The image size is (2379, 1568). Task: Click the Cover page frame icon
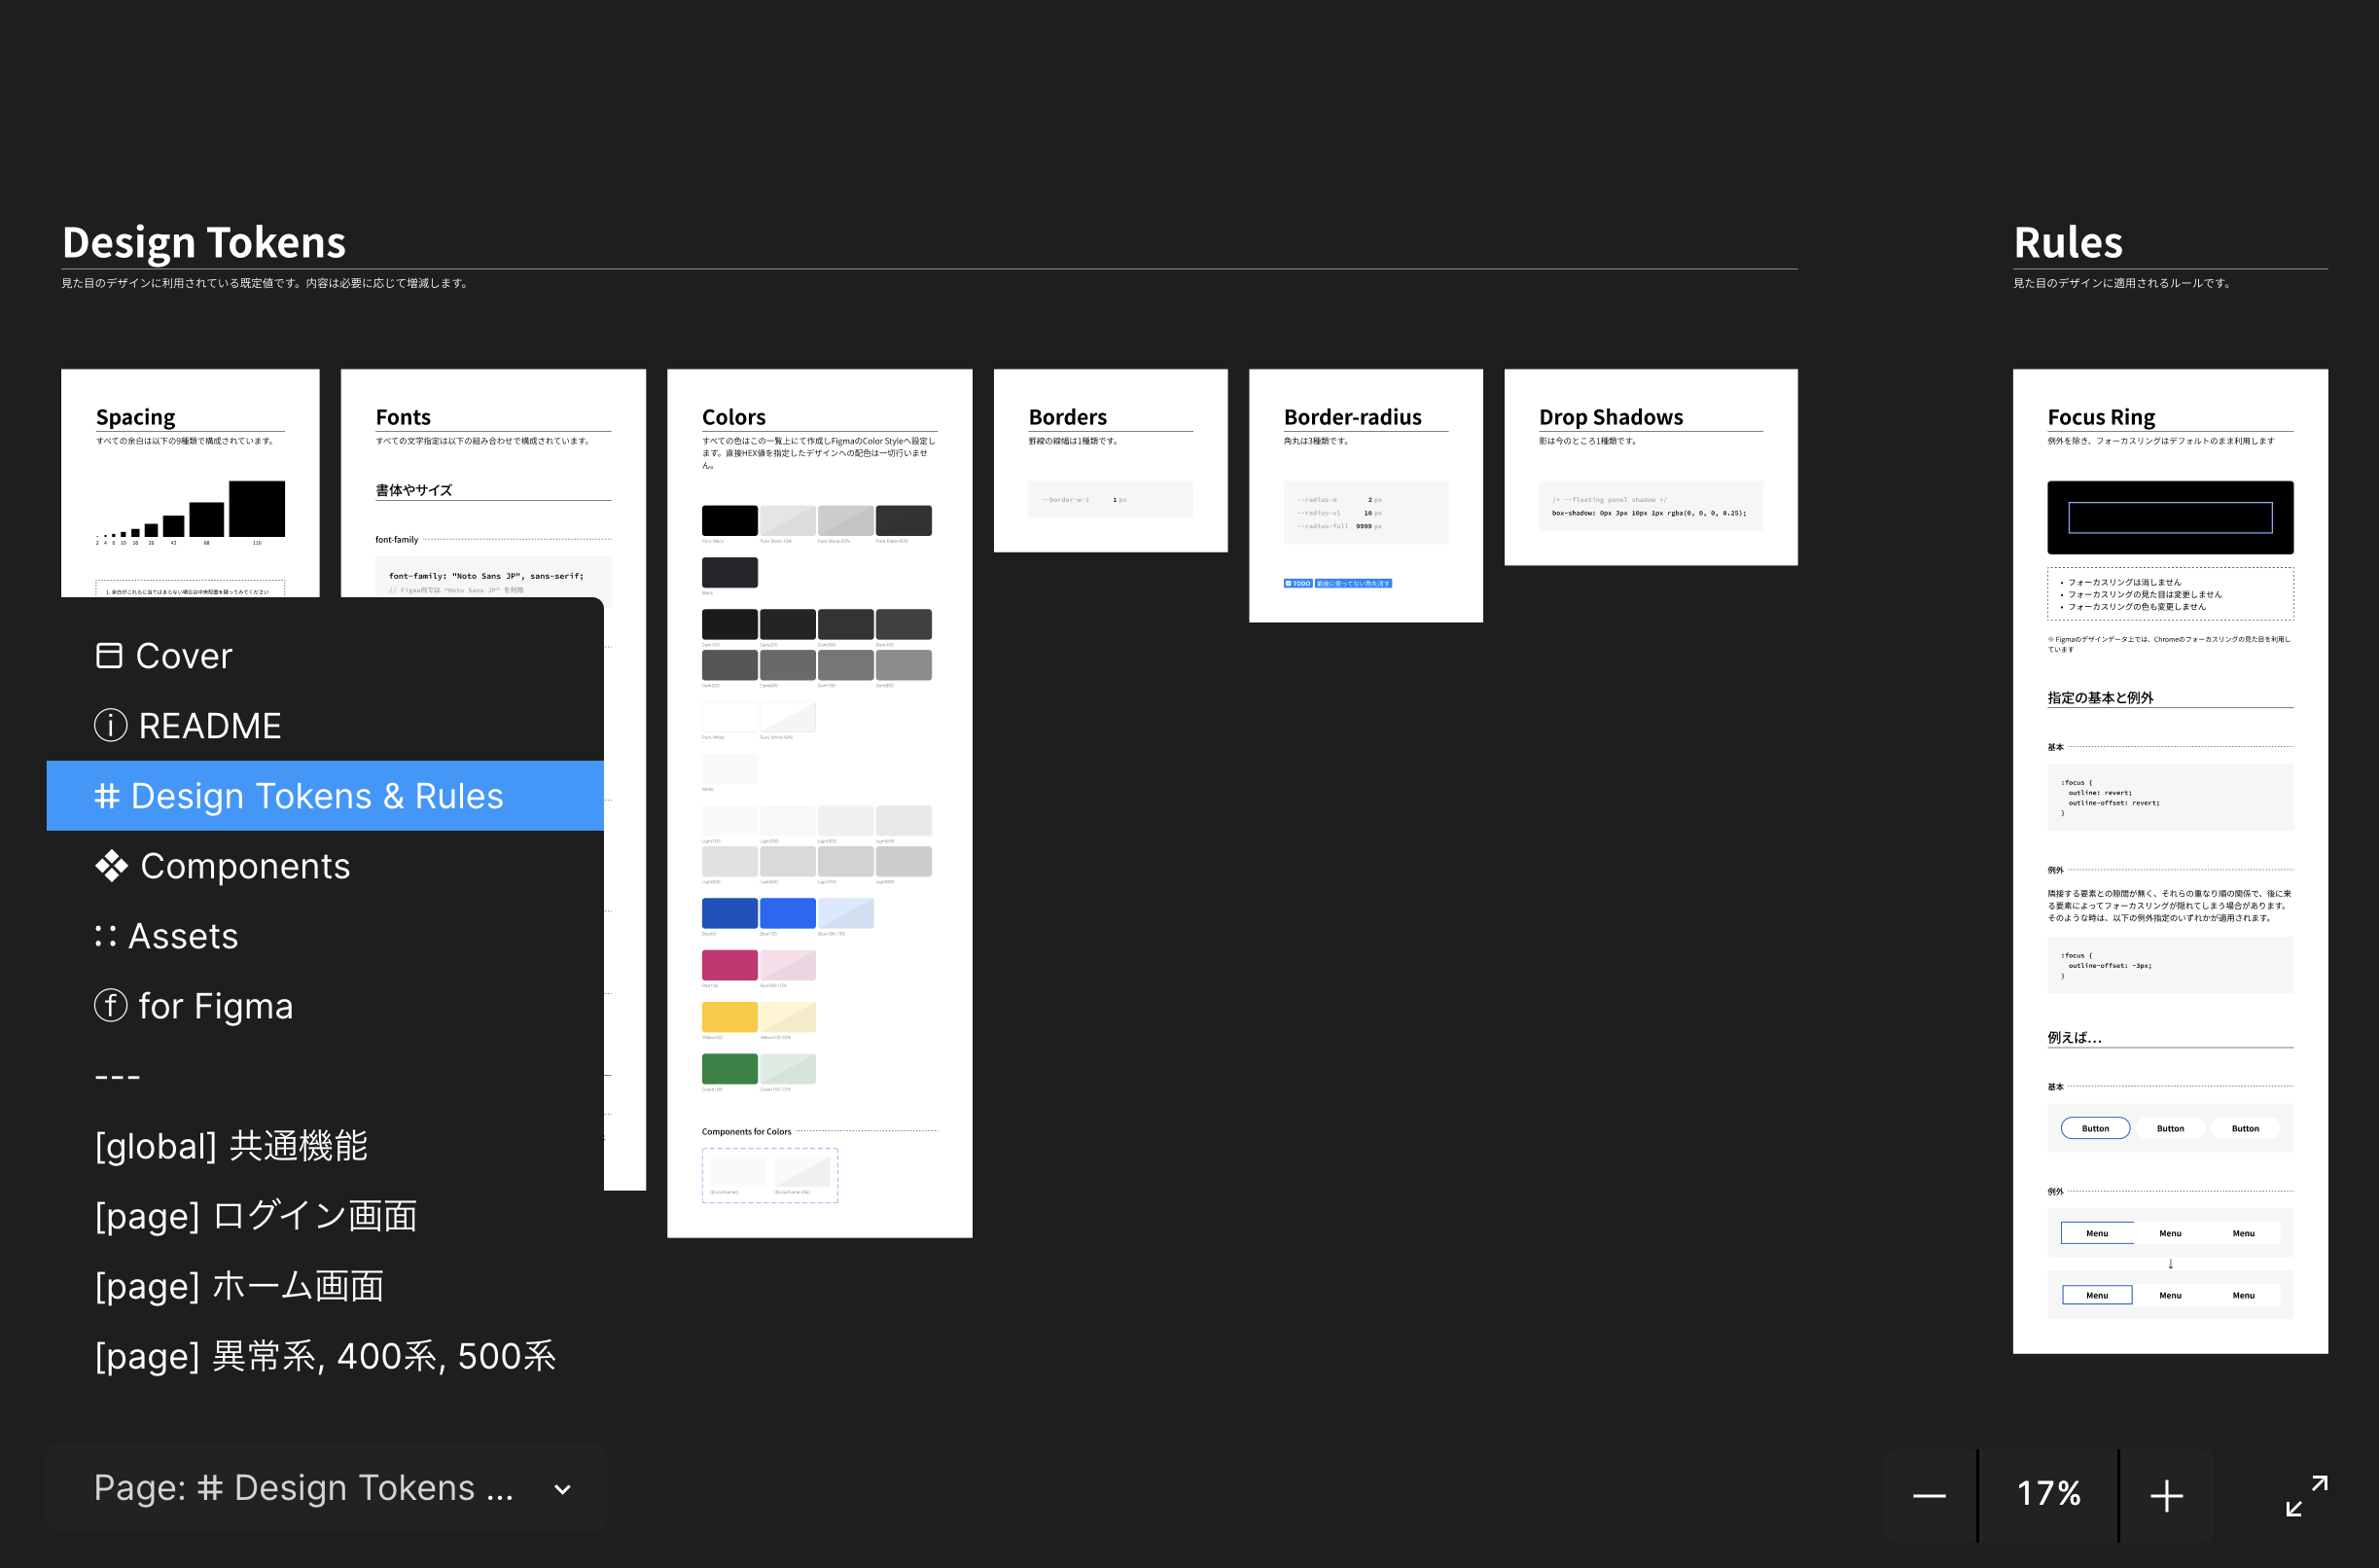[x=109, y=656]
